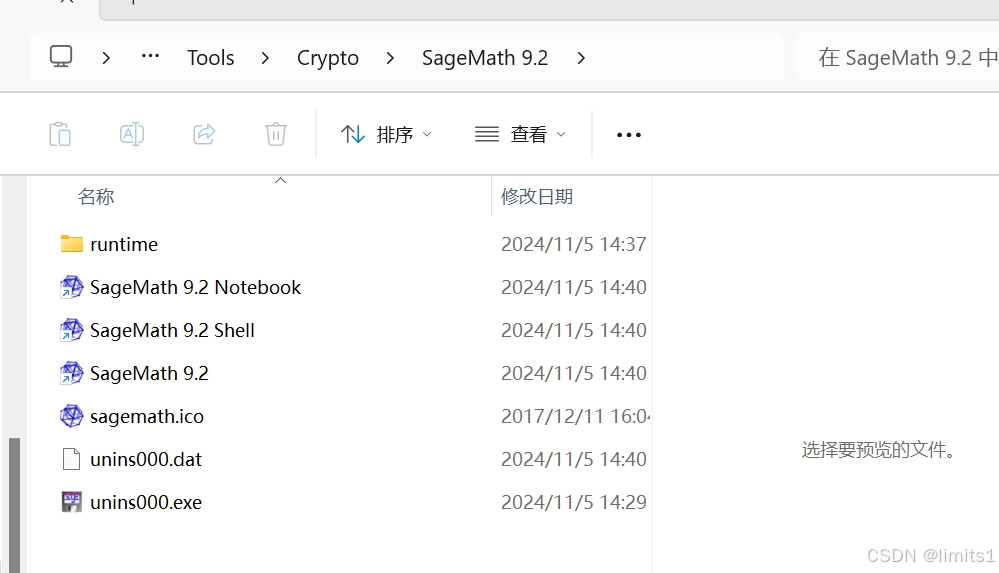Expand the chevron after Tools in breadcrumb
Viewport: 999px width, 573px height.
[265, 58]
